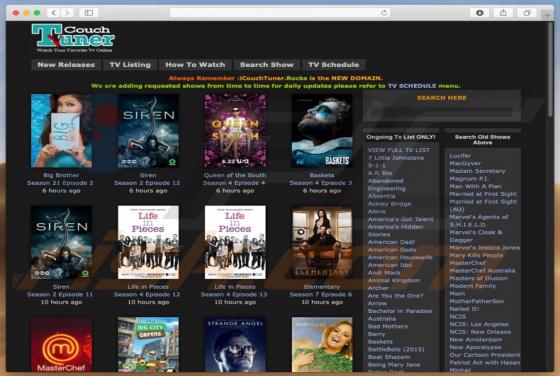The image size is (560, 376).
Task: Open VIEW FULL TV LIST link
Action: [399, 150]
